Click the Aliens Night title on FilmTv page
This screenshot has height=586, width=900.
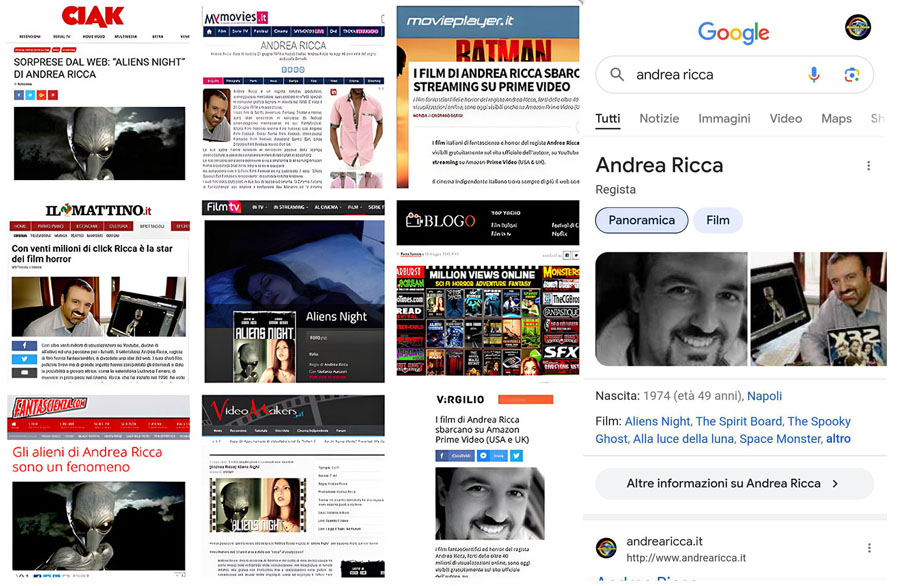pyautogui.click(x=336, y=317)
